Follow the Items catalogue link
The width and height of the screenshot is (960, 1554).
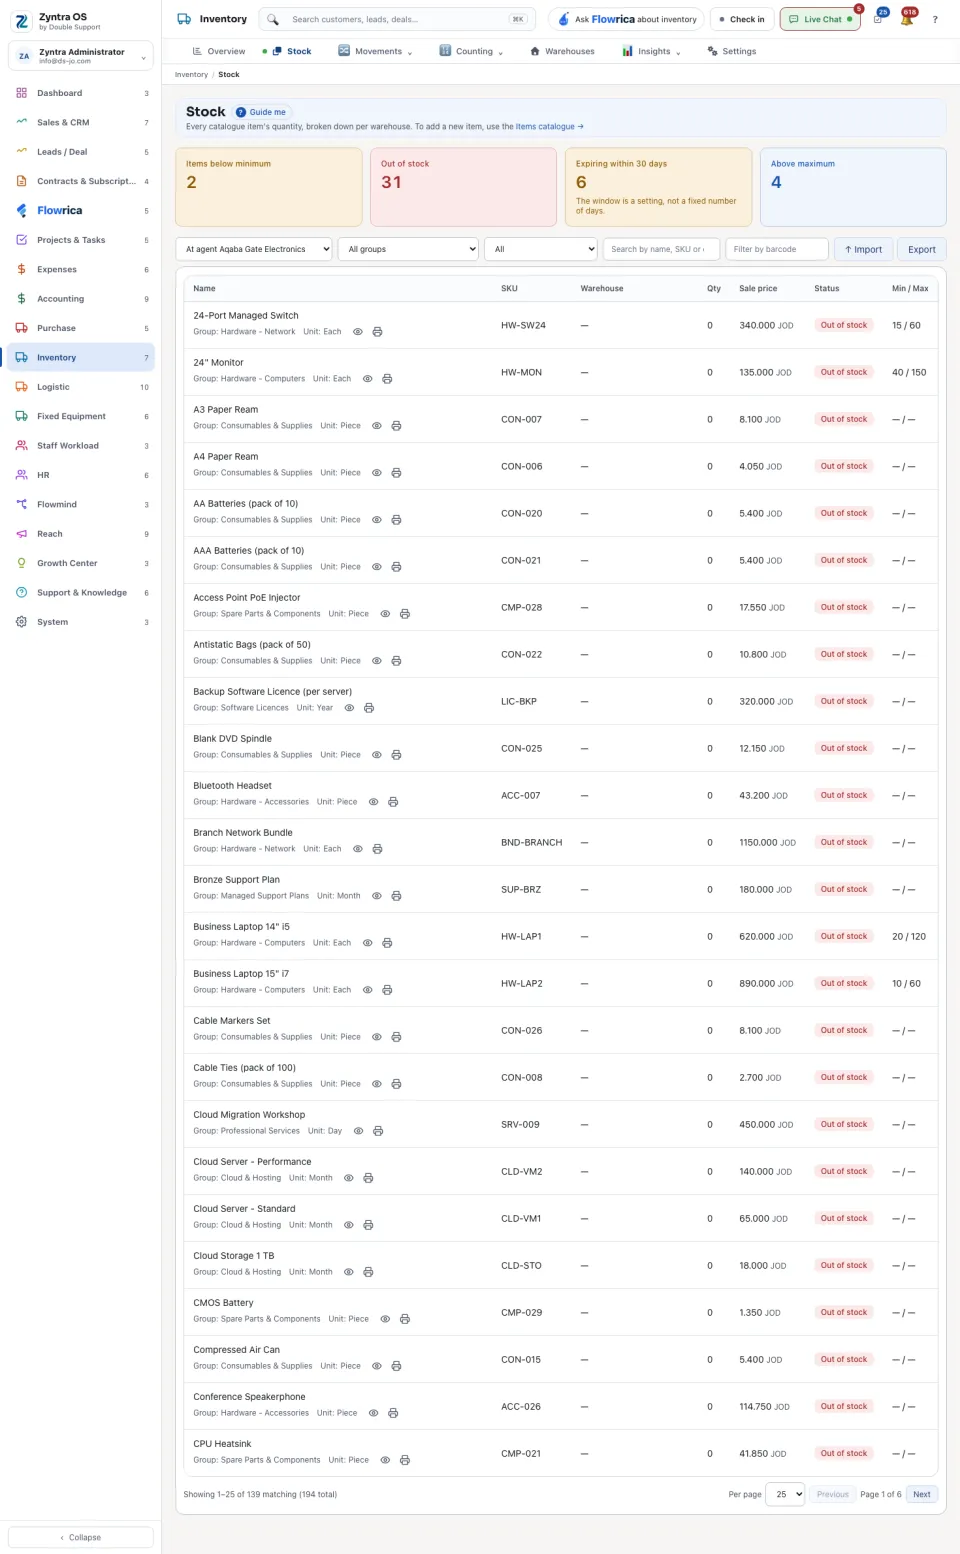[x=550, y=127]
